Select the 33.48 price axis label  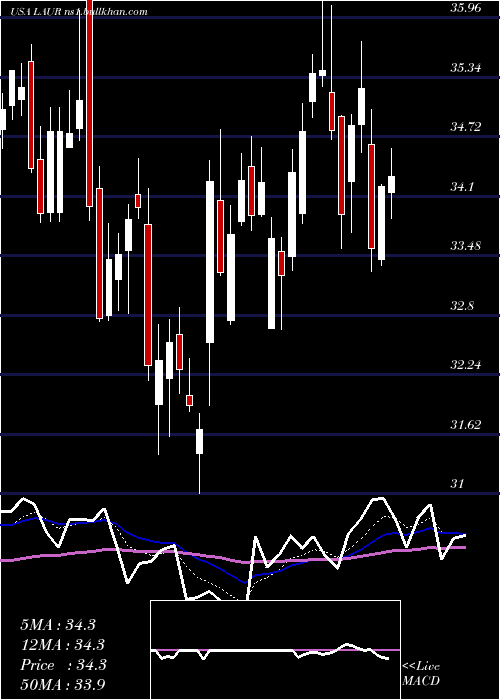[x=466, y=246]
